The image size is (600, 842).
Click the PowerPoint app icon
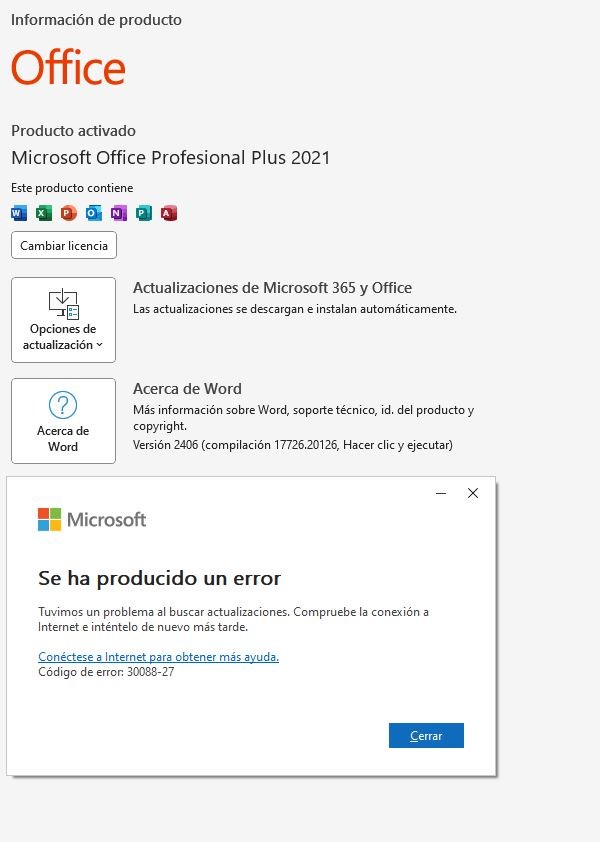point(69,213)
